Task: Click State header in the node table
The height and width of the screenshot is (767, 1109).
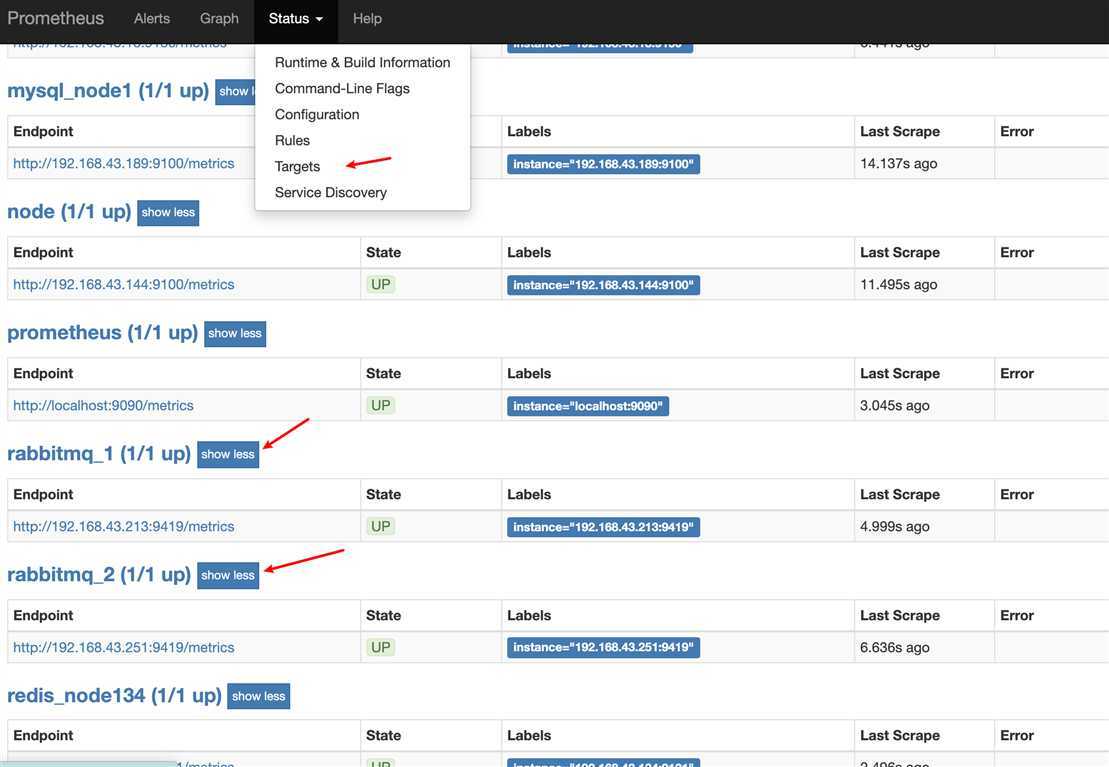Action: (x=383, y=253)
